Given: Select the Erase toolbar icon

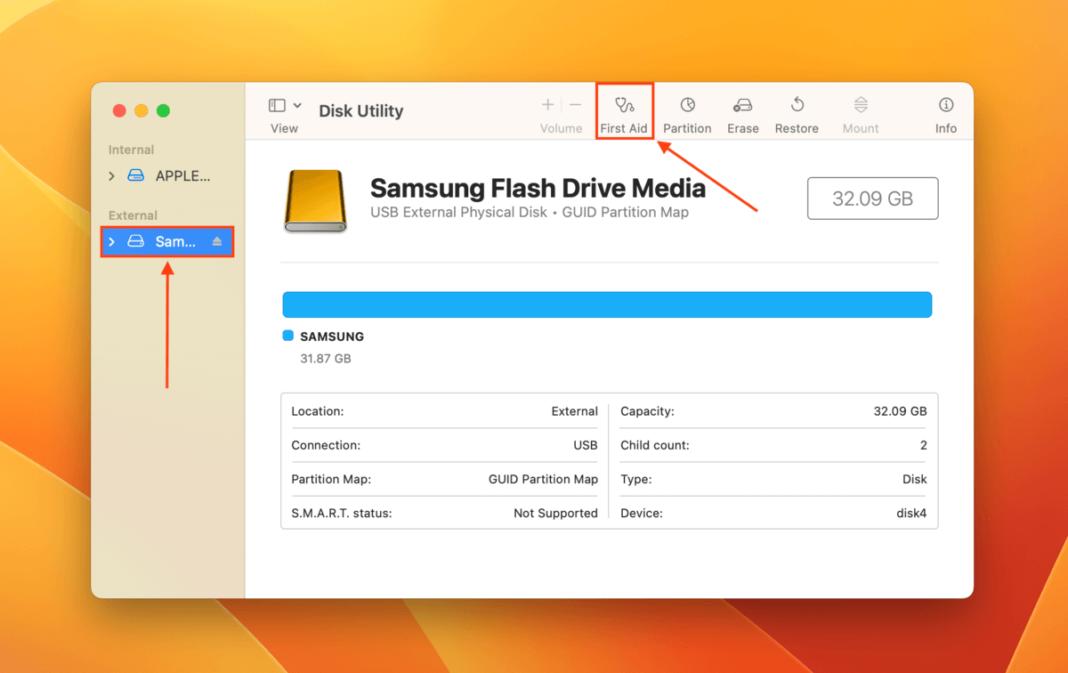Looking at the screenshot, I should point(742,110).
